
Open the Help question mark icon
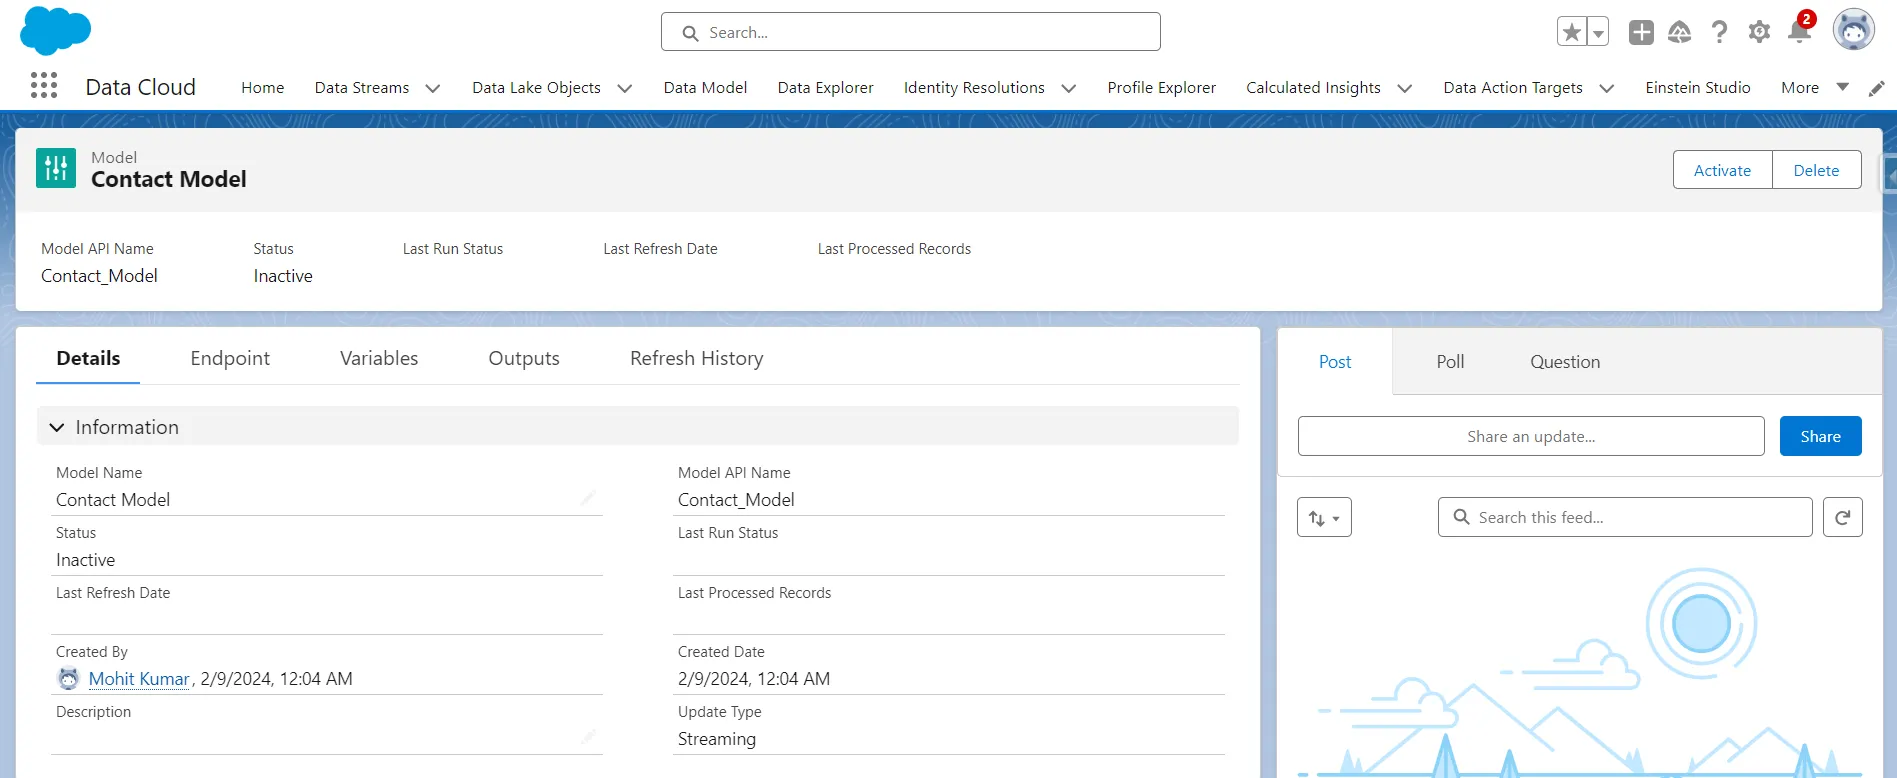pos(1719,32)
